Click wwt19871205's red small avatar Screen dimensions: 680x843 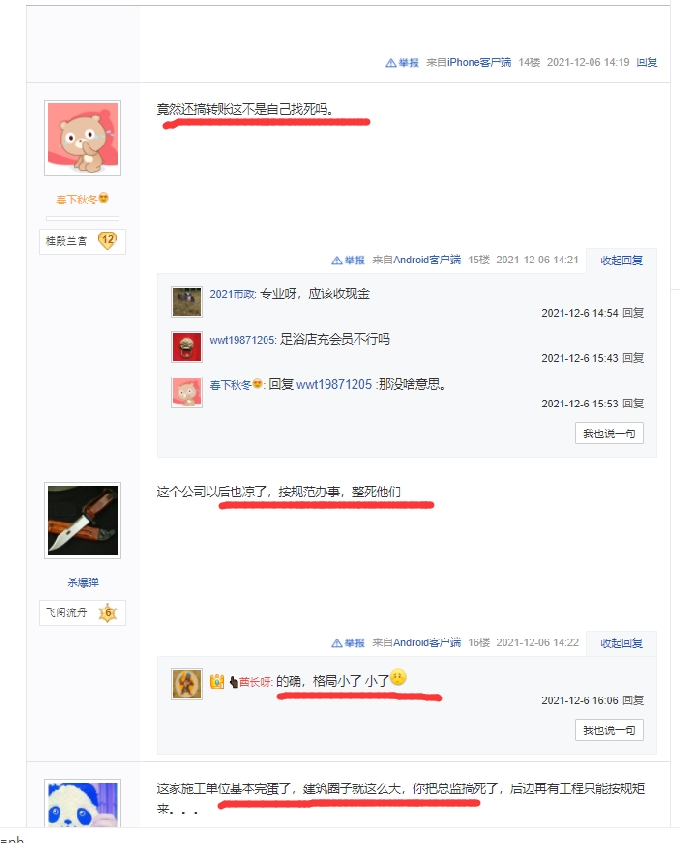pyautogui.click(x=187, y=347)
